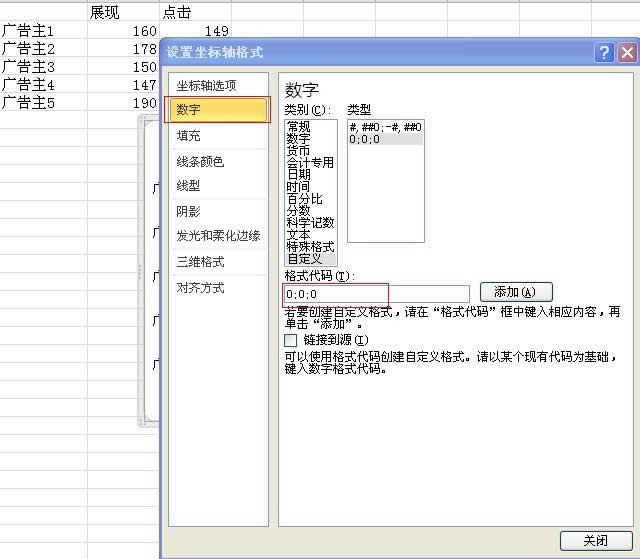Enable the 链接到源 checkbox
The width and height of the screenshot is (640, 559).
pos(290,340)
